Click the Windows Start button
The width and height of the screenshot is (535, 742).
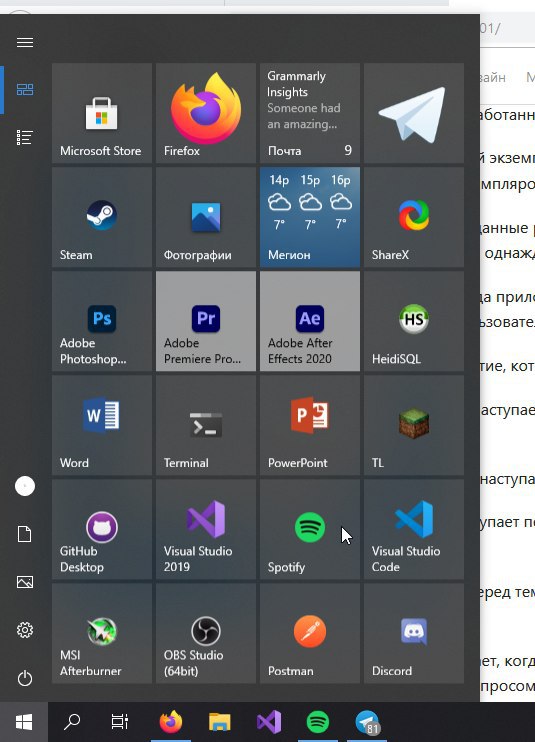(24, 722)
